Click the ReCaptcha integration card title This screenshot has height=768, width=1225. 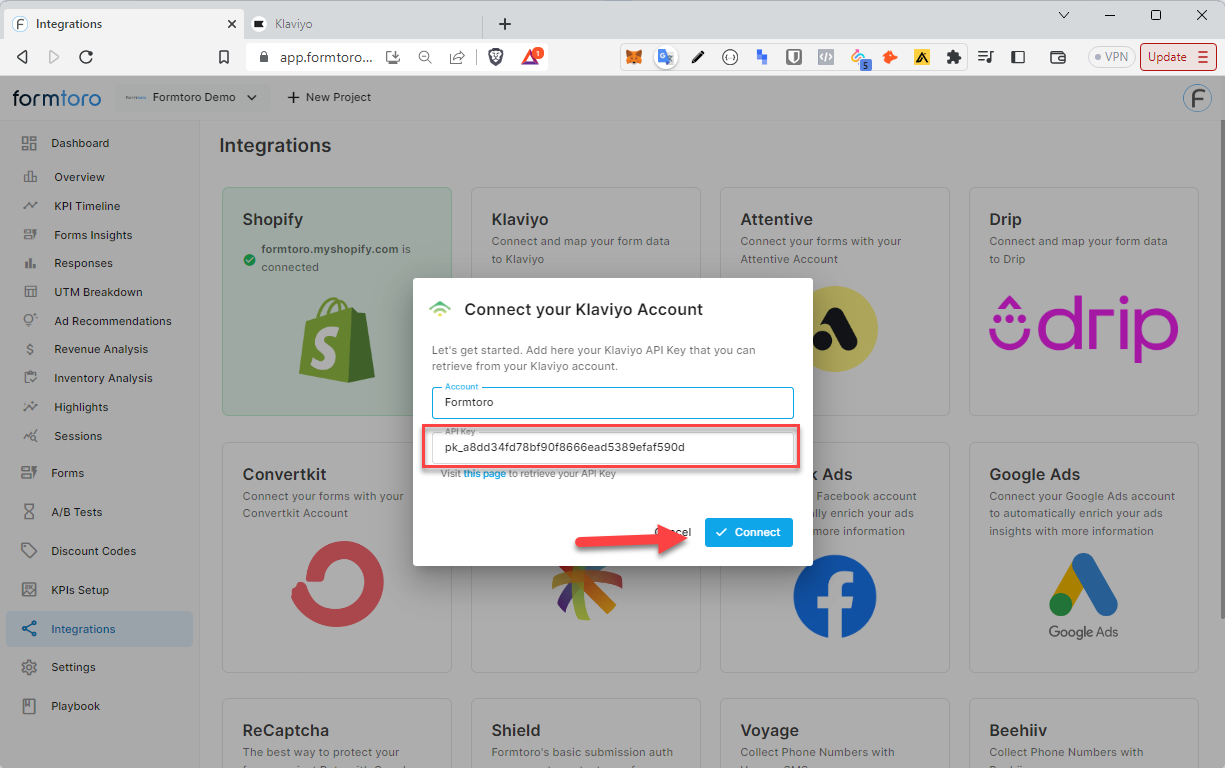(x=285, y=730)
